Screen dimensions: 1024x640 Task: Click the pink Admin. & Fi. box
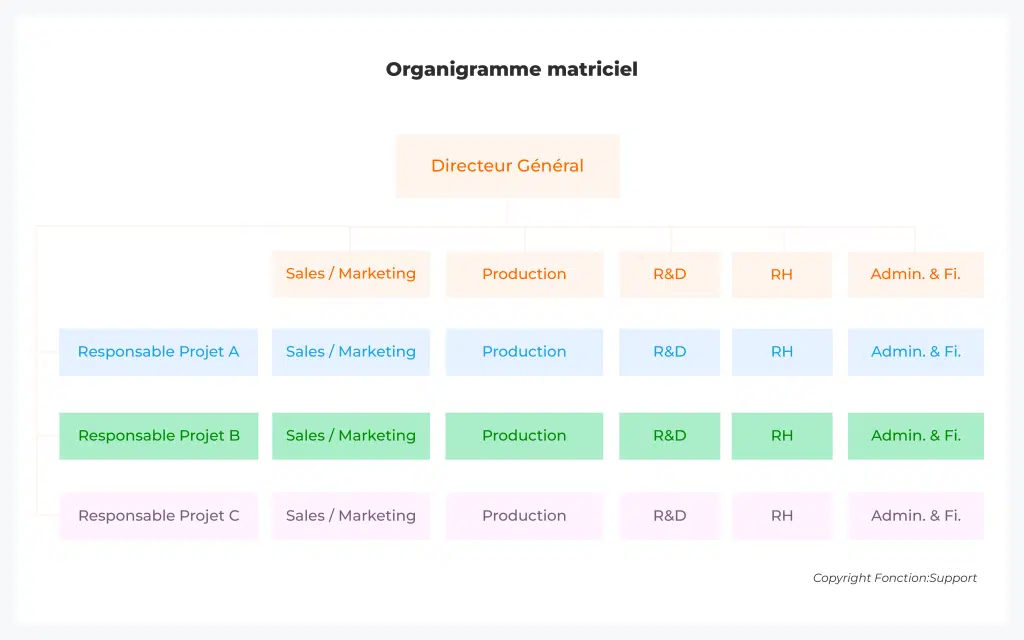point(916,516)
